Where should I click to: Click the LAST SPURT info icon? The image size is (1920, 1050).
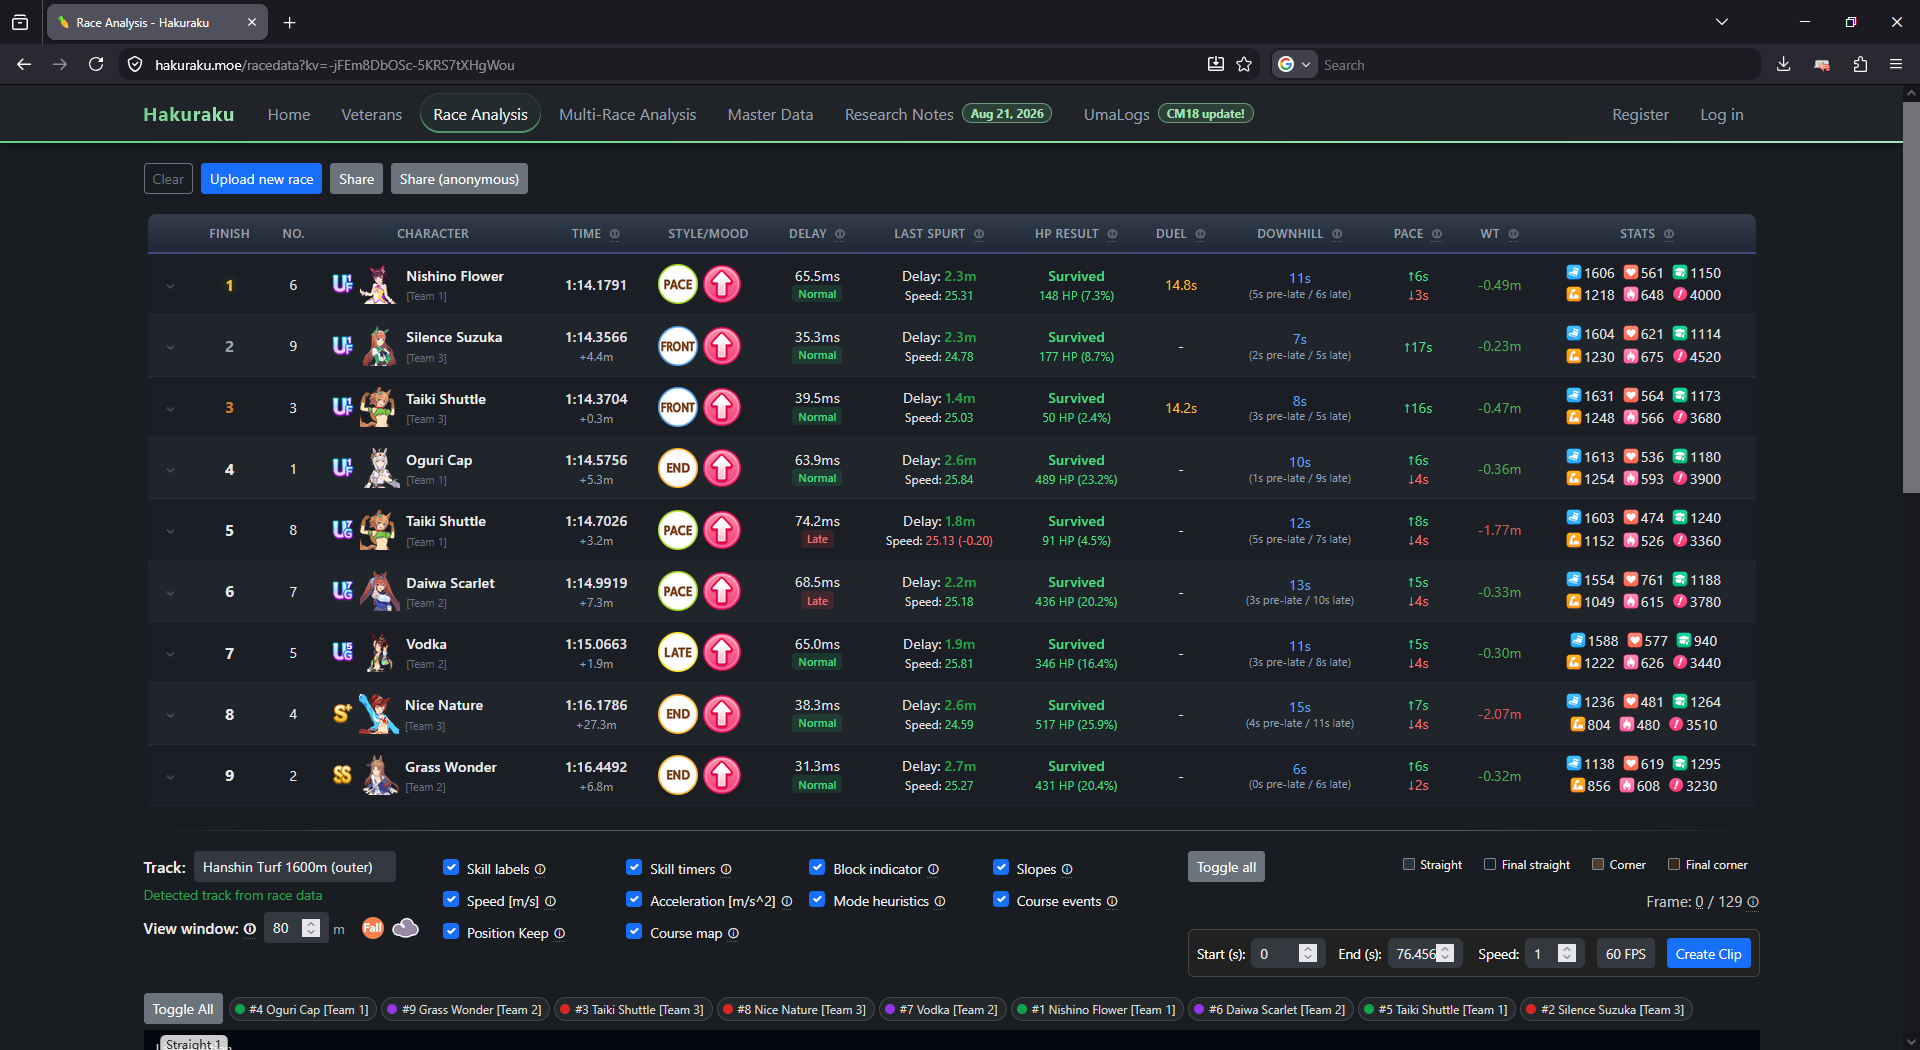979,234
